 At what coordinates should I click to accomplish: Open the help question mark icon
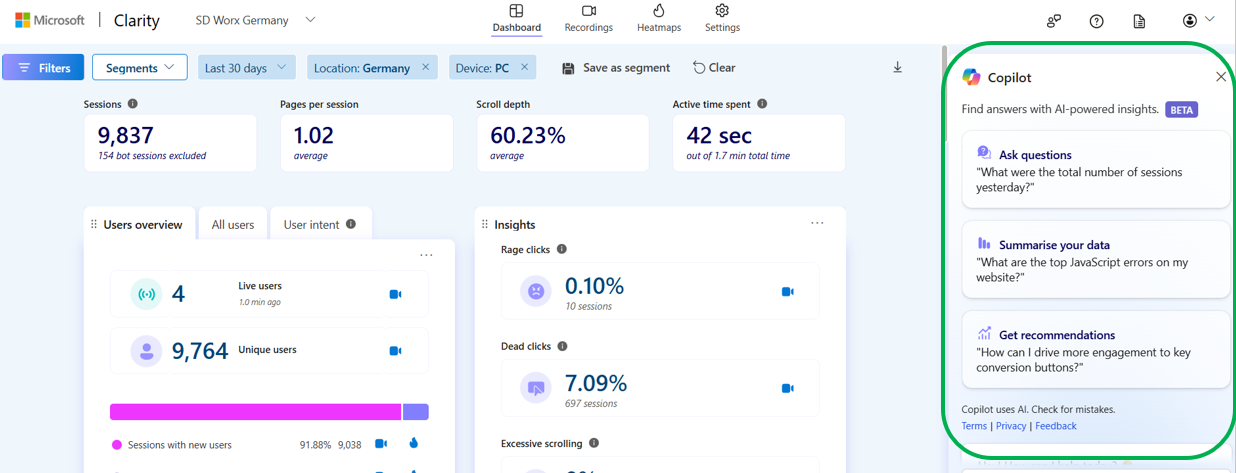[x=1096, y=21]
